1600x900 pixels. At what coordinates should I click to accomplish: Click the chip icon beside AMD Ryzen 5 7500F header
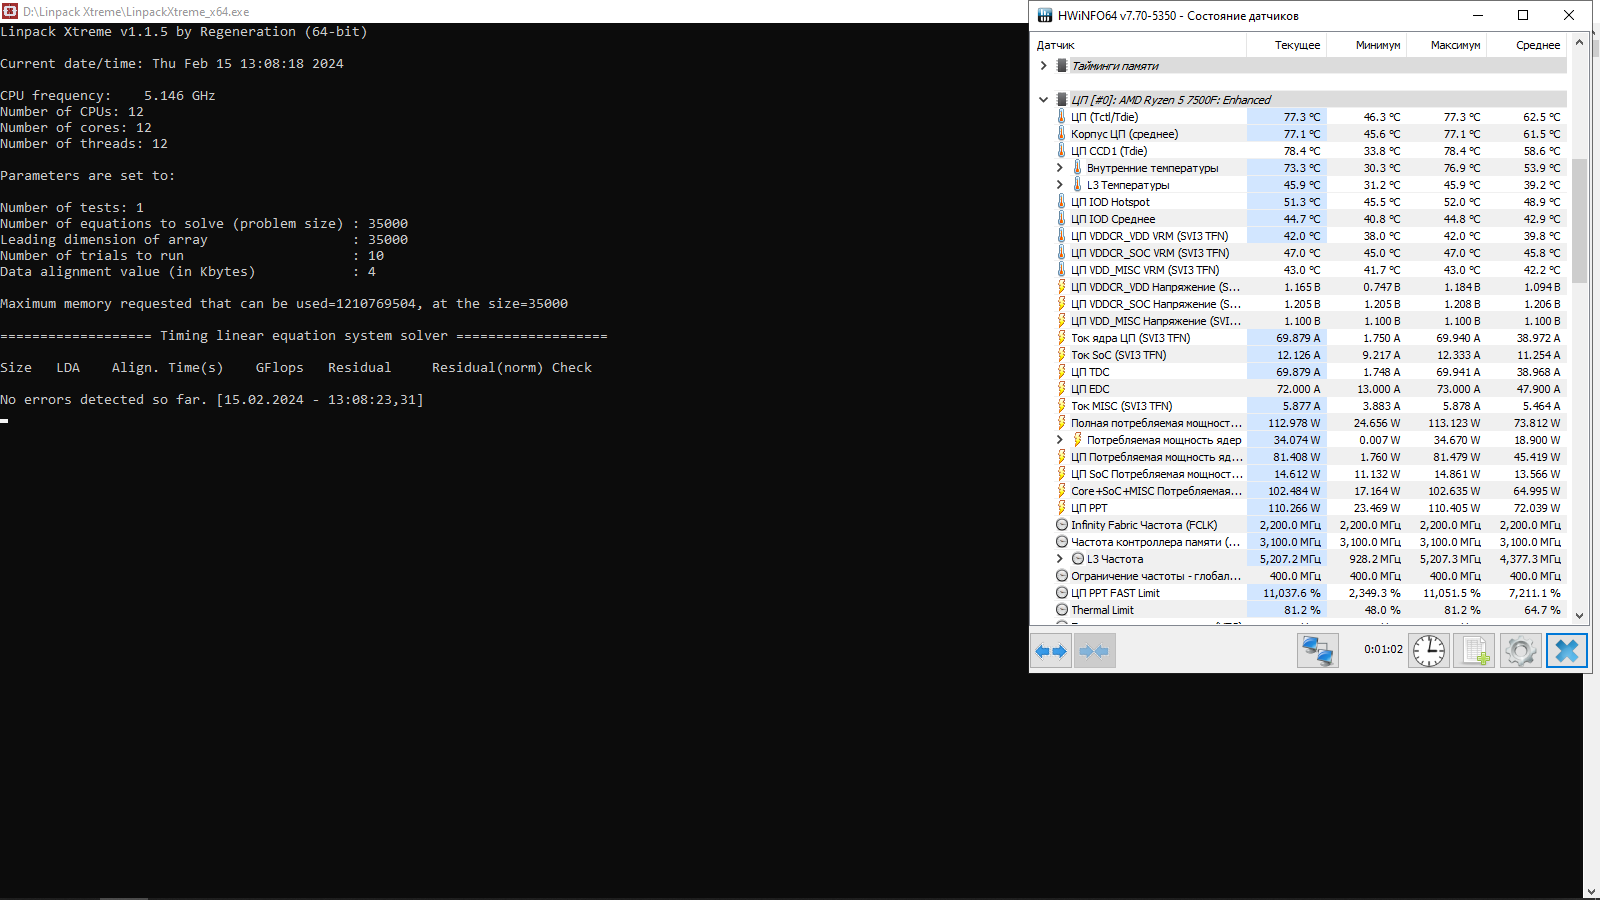(x=1062, y=100)
